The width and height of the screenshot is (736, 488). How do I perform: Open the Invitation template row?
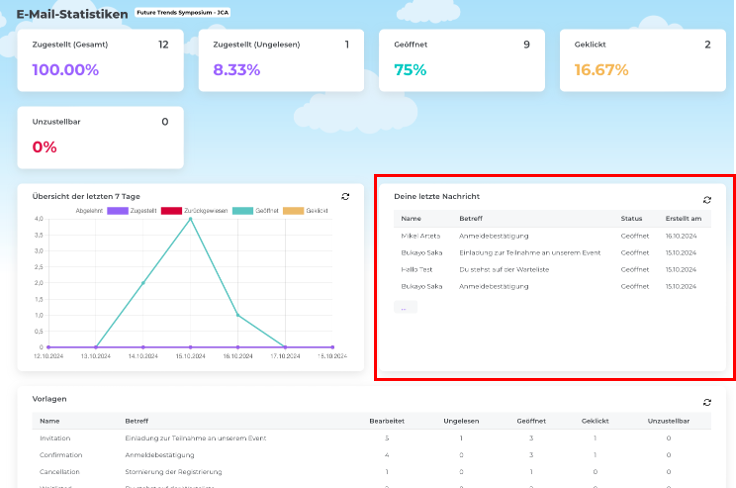(371, 438)
